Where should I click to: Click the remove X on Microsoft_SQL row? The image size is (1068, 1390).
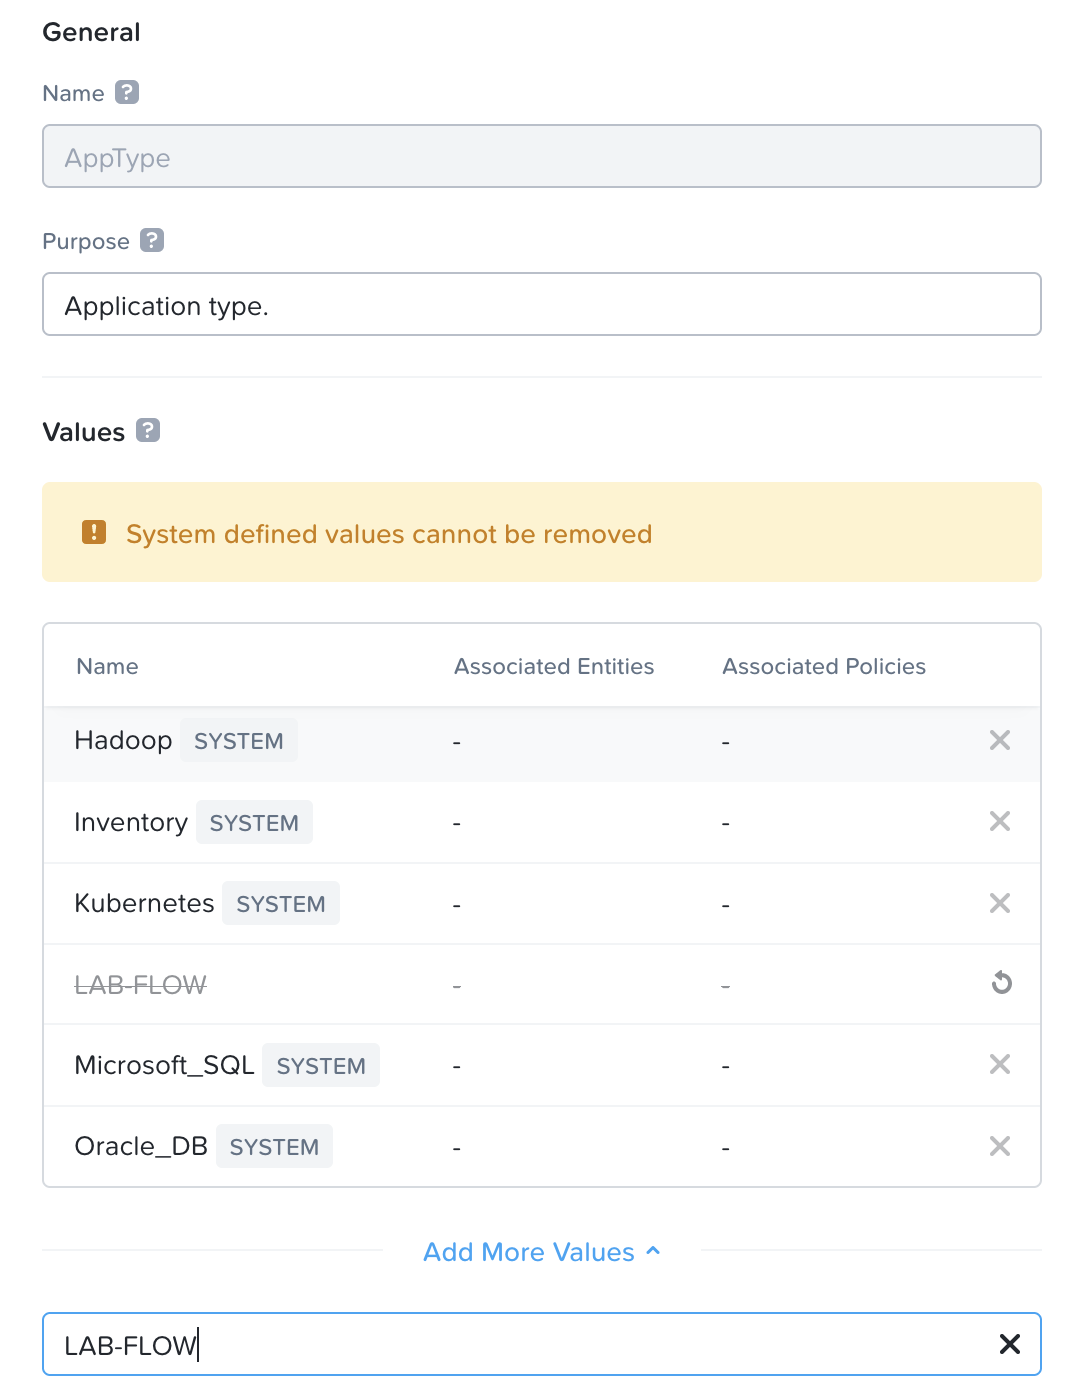click(999, 1064)
